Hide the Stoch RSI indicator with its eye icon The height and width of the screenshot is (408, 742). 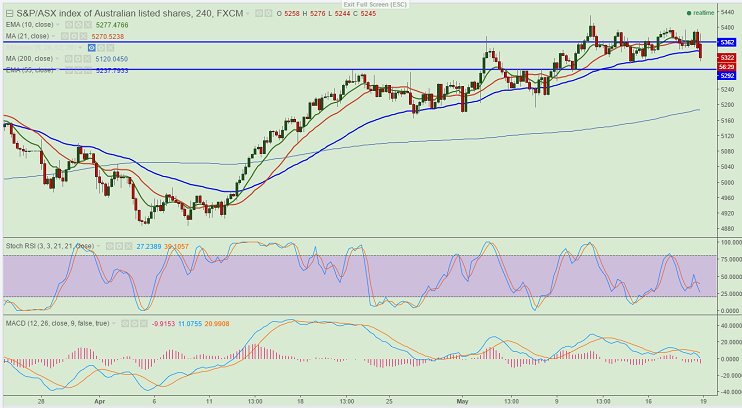(x=109, y=246)
